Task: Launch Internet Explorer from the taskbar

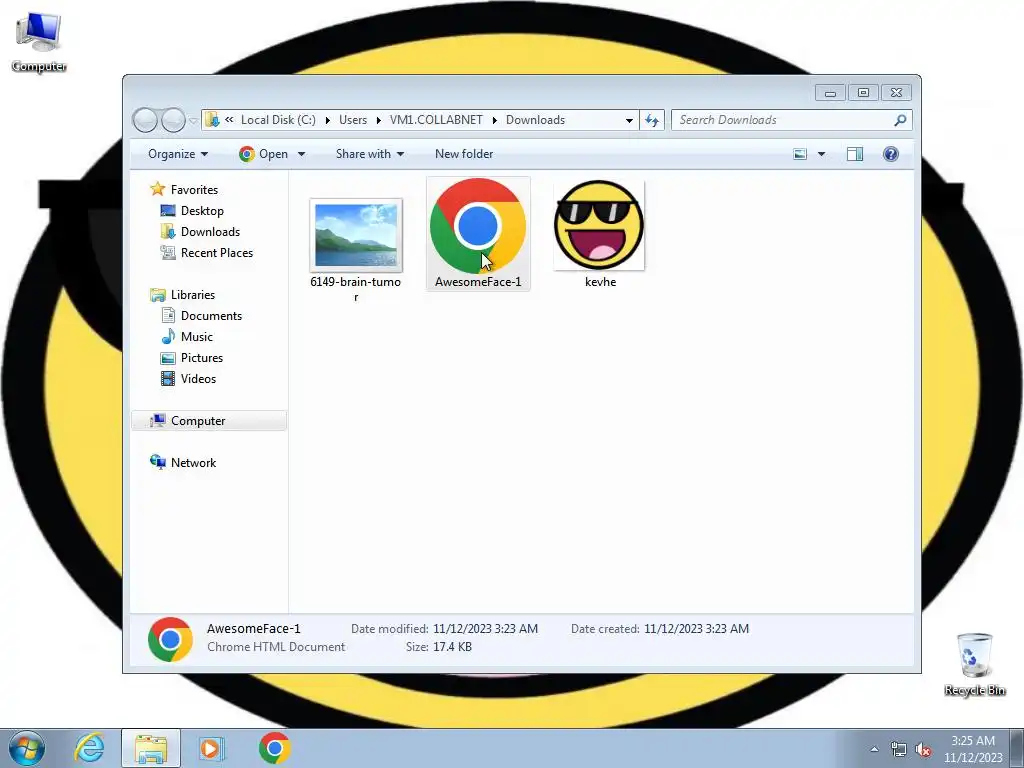Action: pos(89,748)
